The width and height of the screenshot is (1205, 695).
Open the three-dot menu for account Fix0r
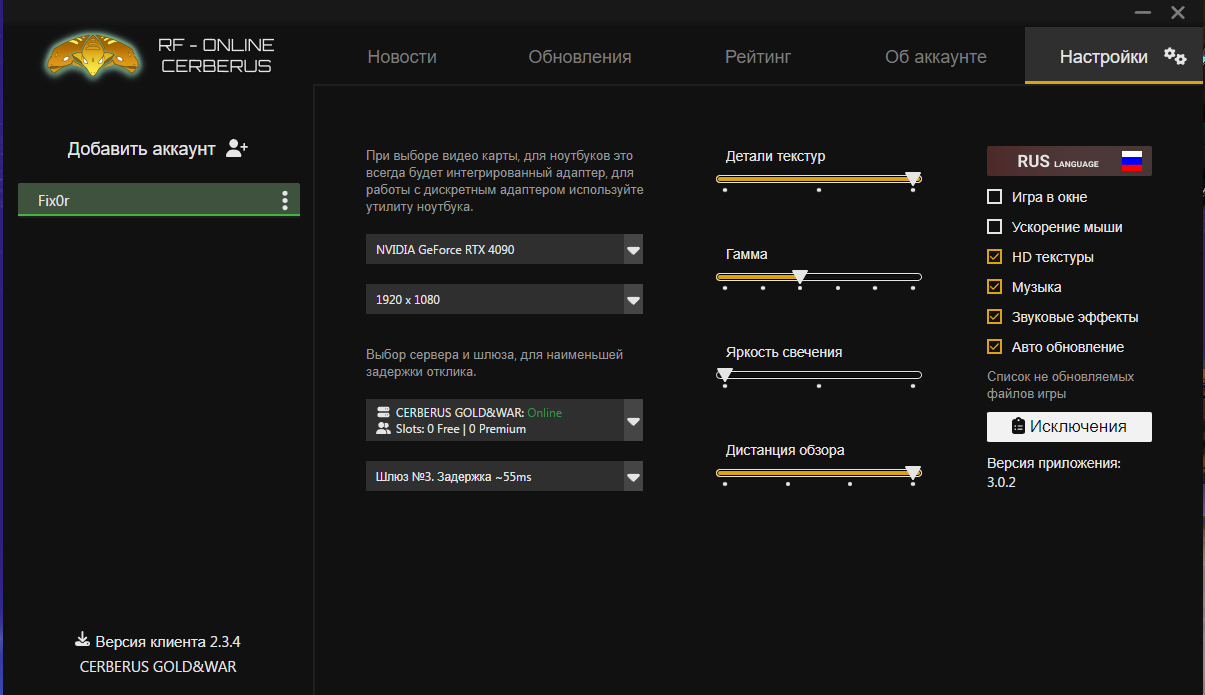point(285,201)
